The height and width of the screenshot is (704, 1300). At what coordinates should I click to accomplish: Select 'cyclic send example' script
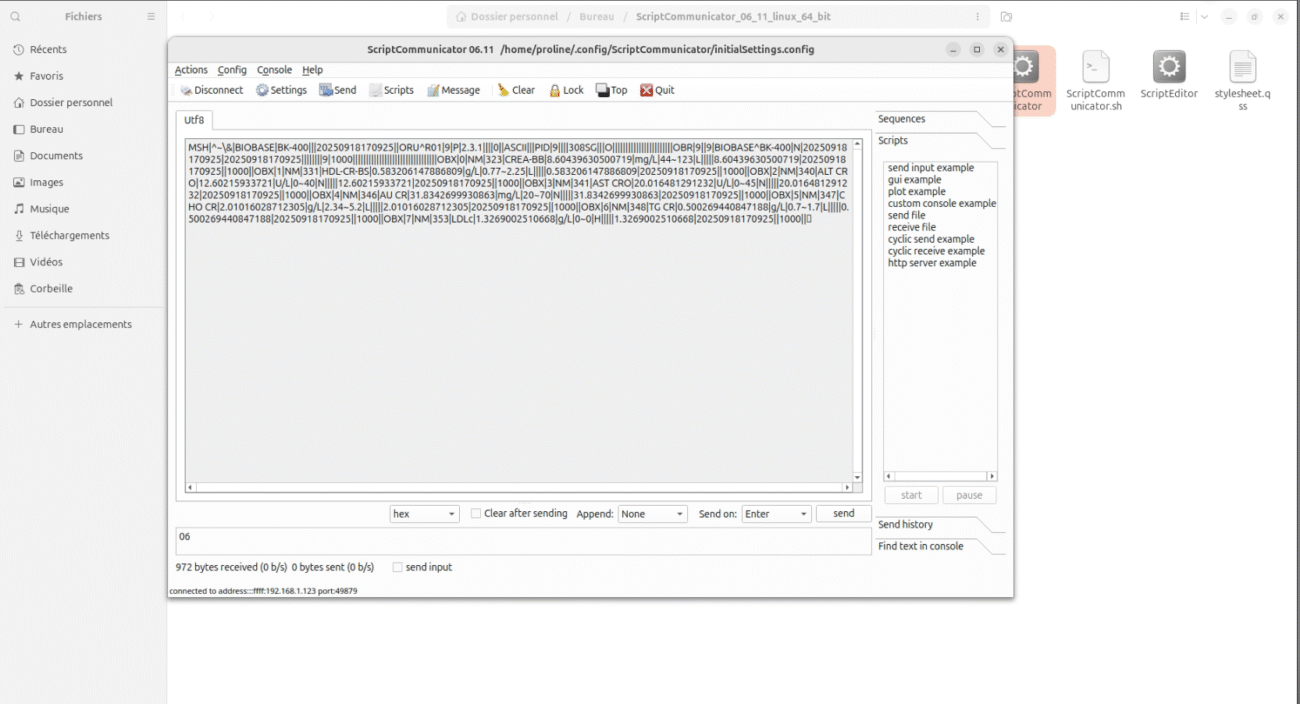pyautogui.click(x=931, y=240)
